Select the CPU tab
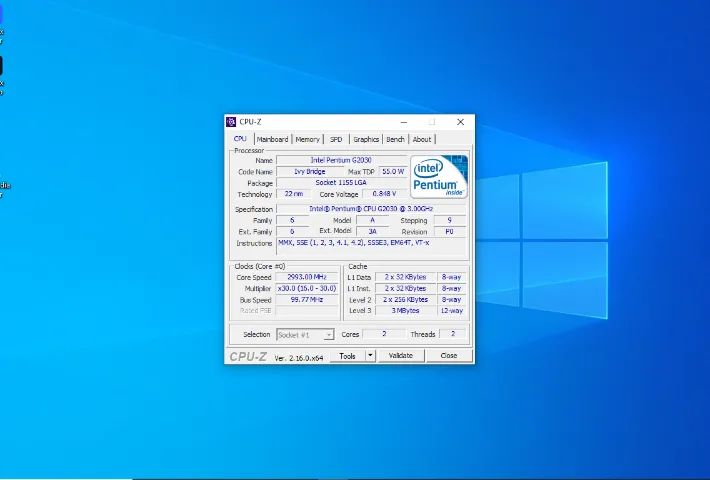The image size is (710, 480). pos(240,139)
